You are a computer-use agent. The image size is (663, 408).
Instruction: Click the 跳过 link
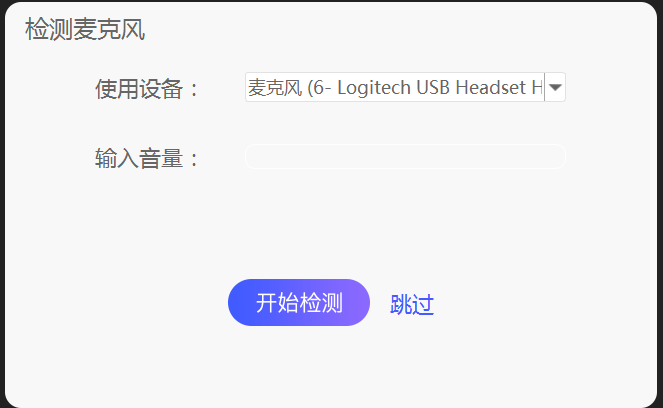(412, 304)
